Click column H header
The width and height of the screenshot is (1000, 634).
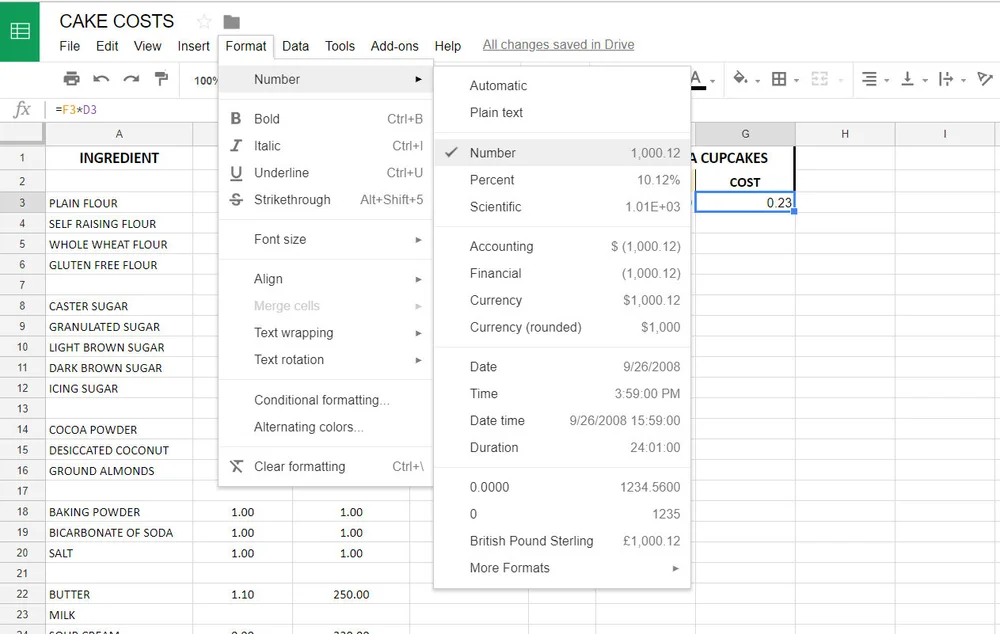tap(845, 134)
